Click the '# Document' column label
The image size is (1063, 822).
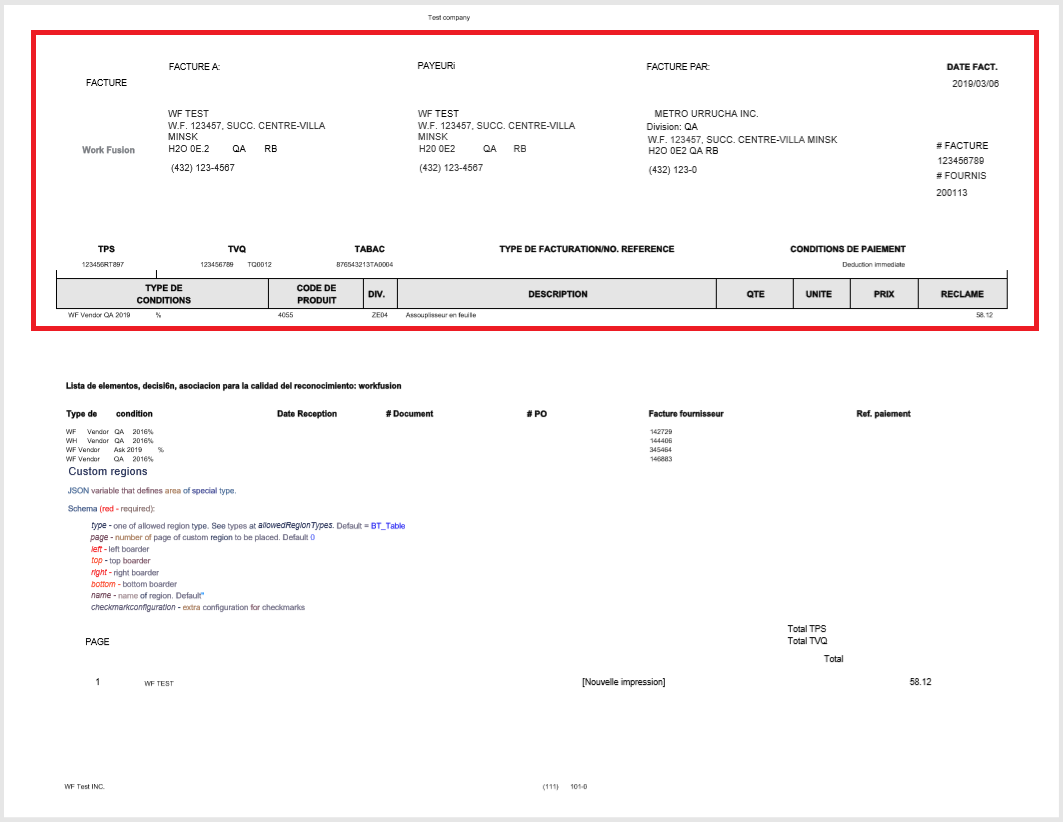(x=409, y=413)
